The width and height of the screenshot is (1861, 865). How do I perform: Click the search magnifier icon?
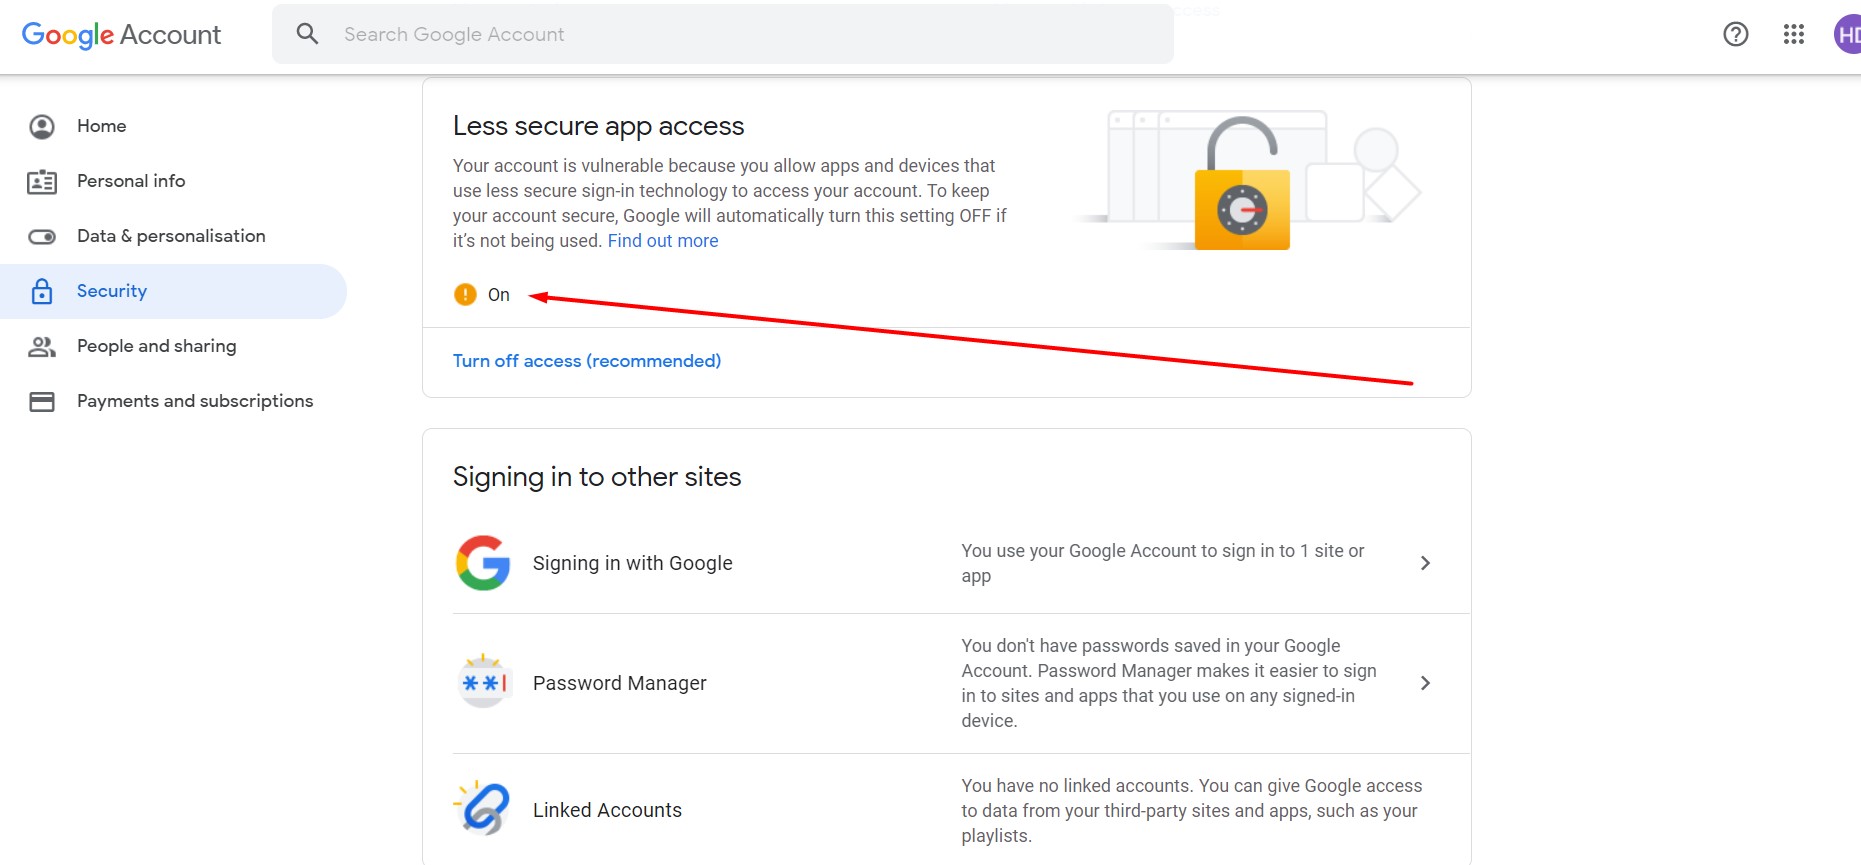307,34
